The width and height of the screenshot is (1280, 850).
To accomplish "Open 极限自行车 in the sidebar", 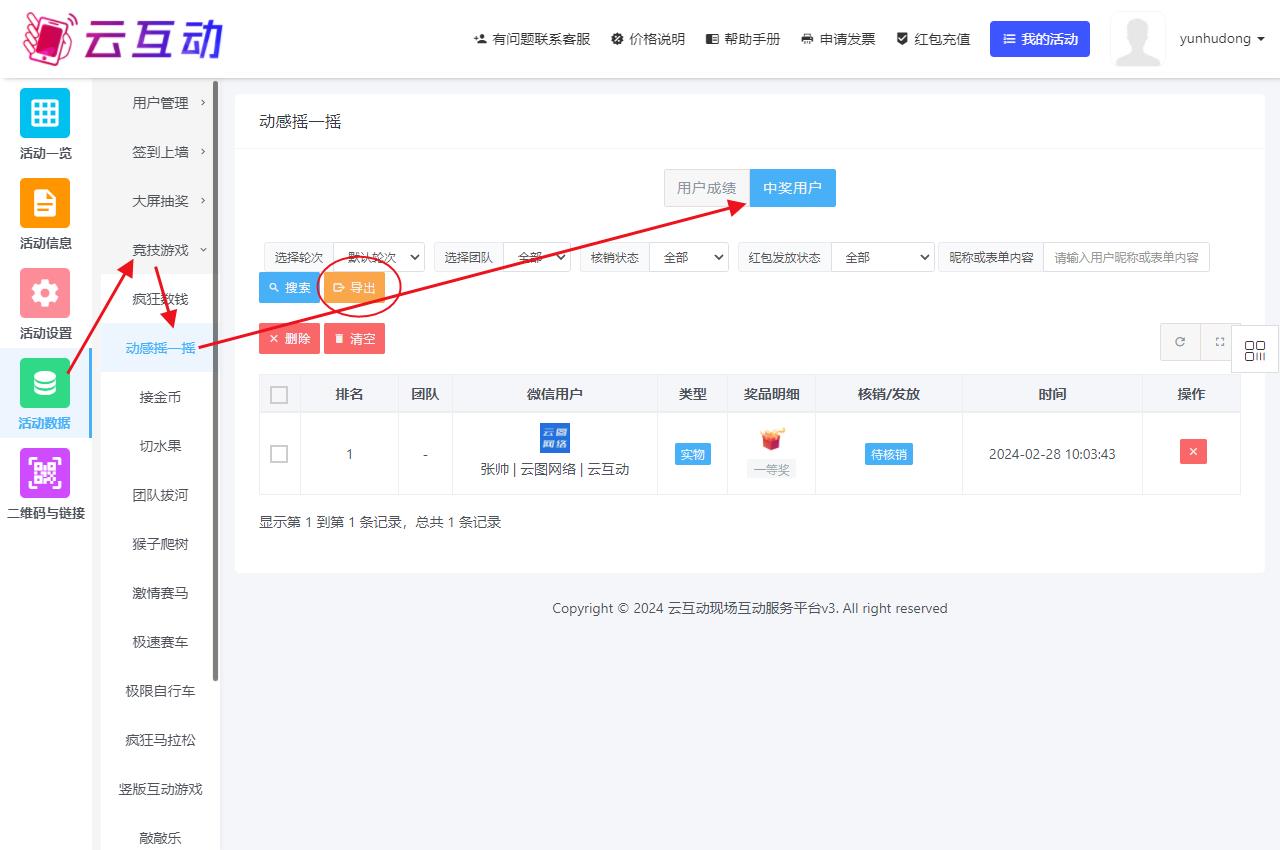I will point(160,691).
